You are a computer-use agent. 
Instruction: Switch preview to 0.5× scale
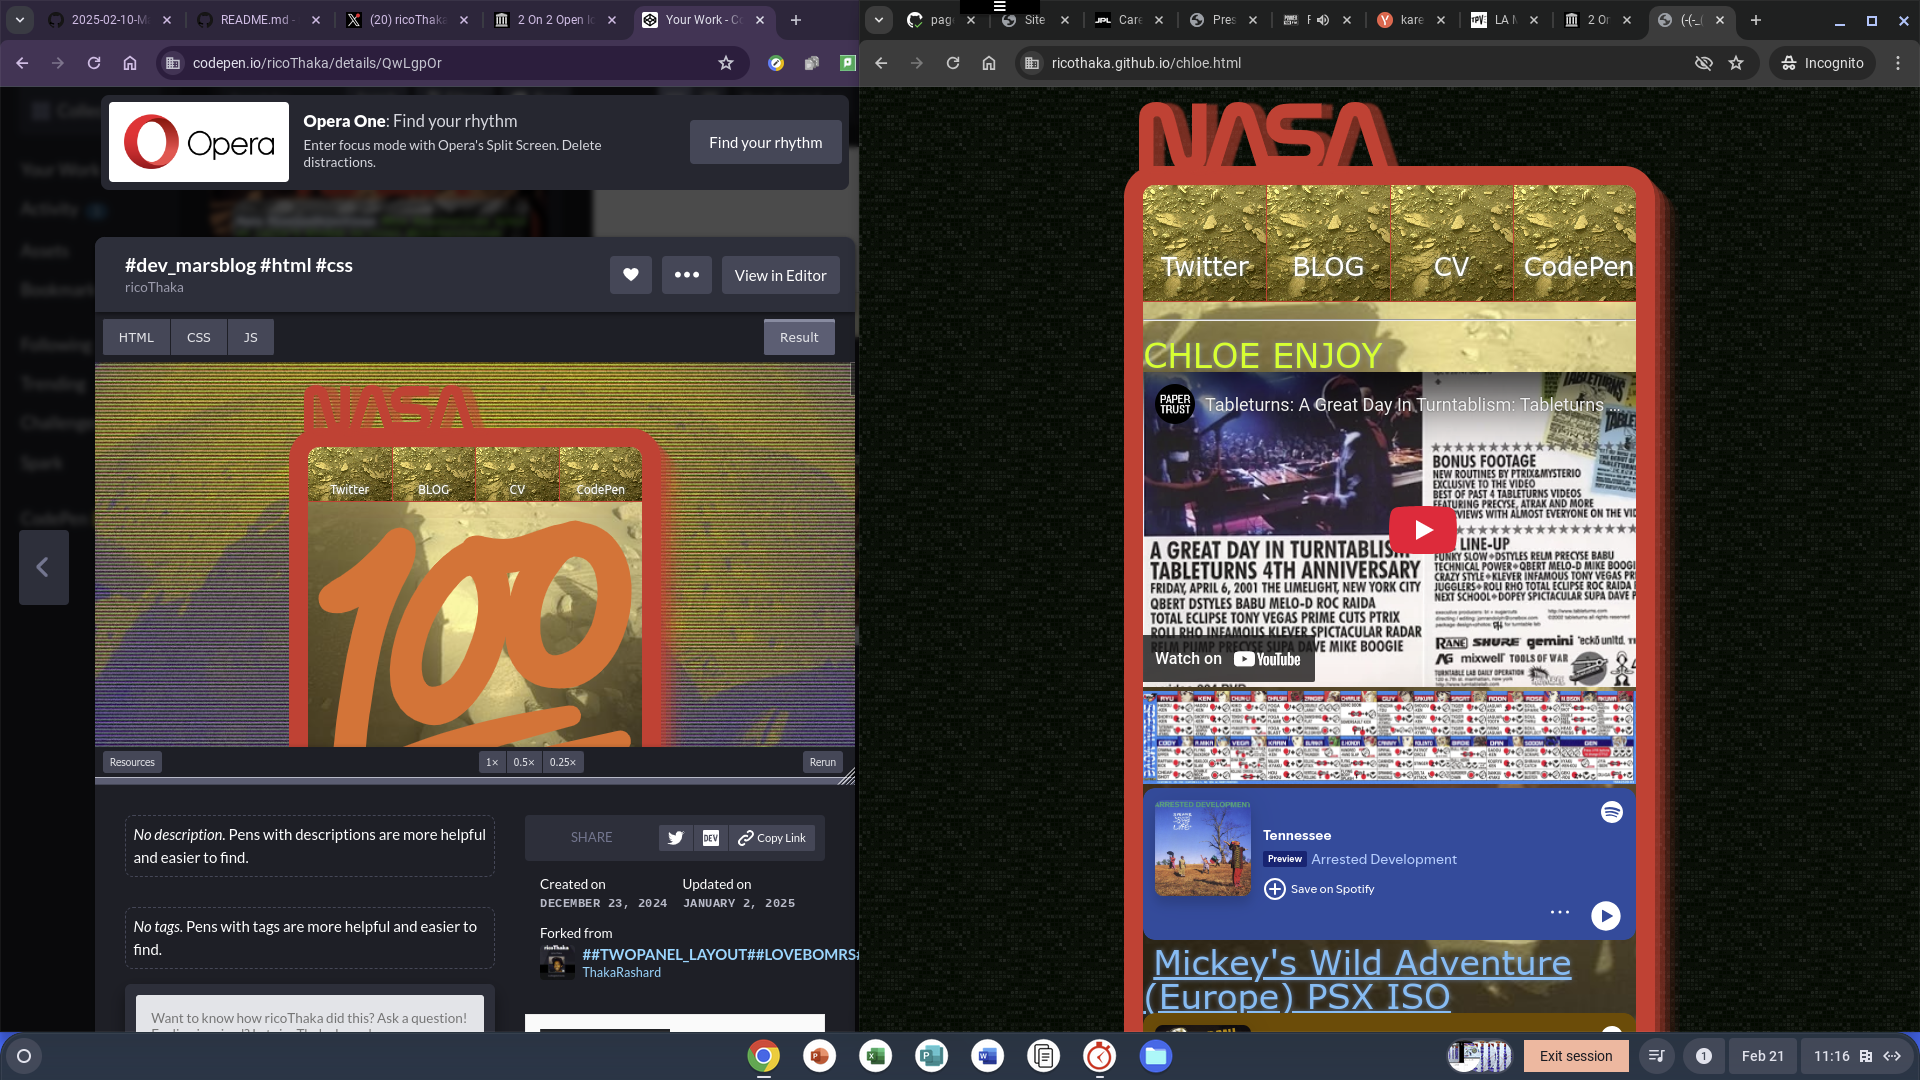[x=524, y=762]
